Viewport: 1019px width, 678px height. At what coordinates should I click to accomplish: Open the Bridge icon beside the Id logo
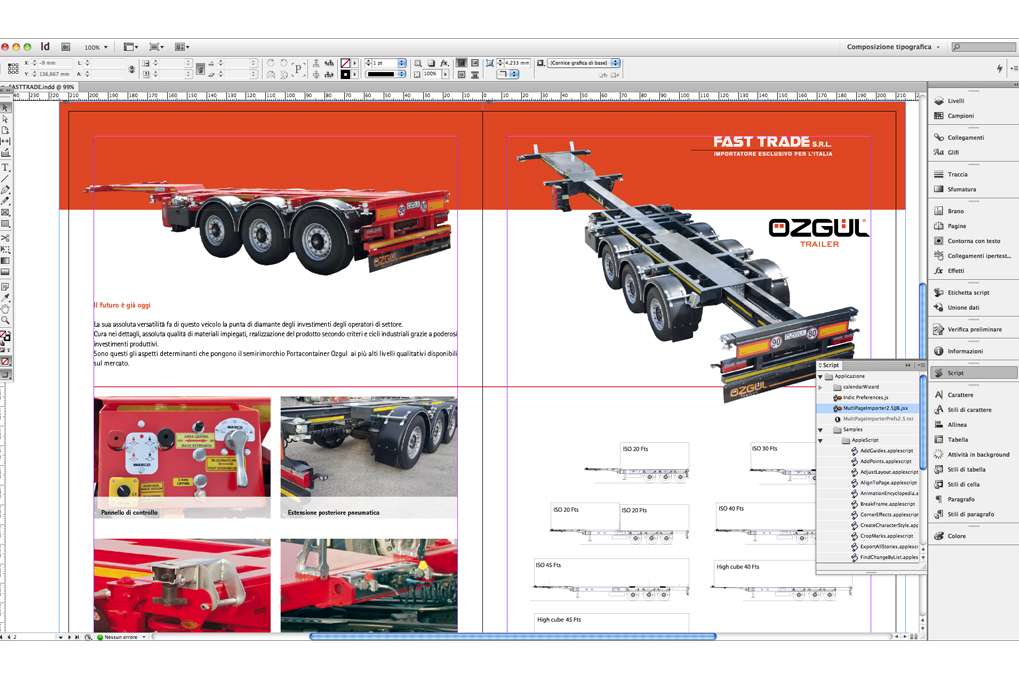coord(66,47)
